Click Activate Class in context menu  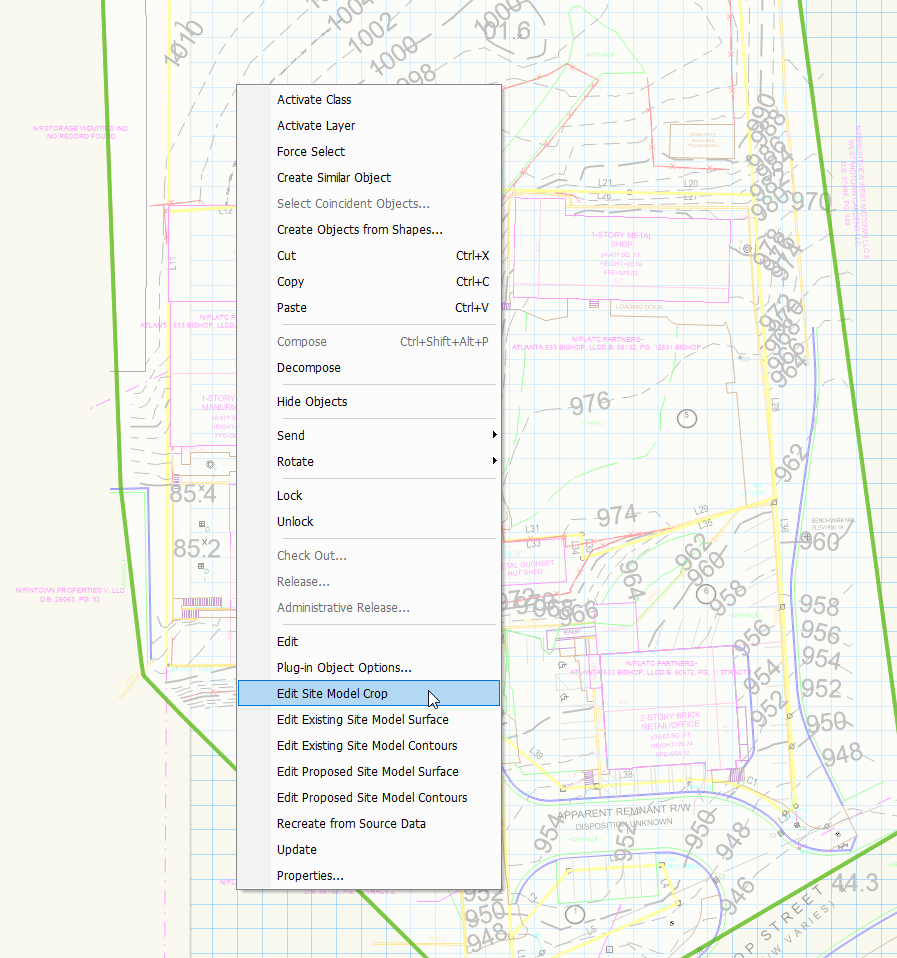coord(314,100)
